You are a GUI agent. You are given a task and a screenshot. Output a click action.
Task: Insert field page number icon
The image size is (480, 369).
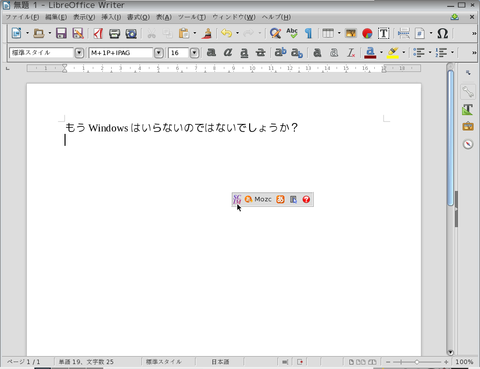[420, 33]
